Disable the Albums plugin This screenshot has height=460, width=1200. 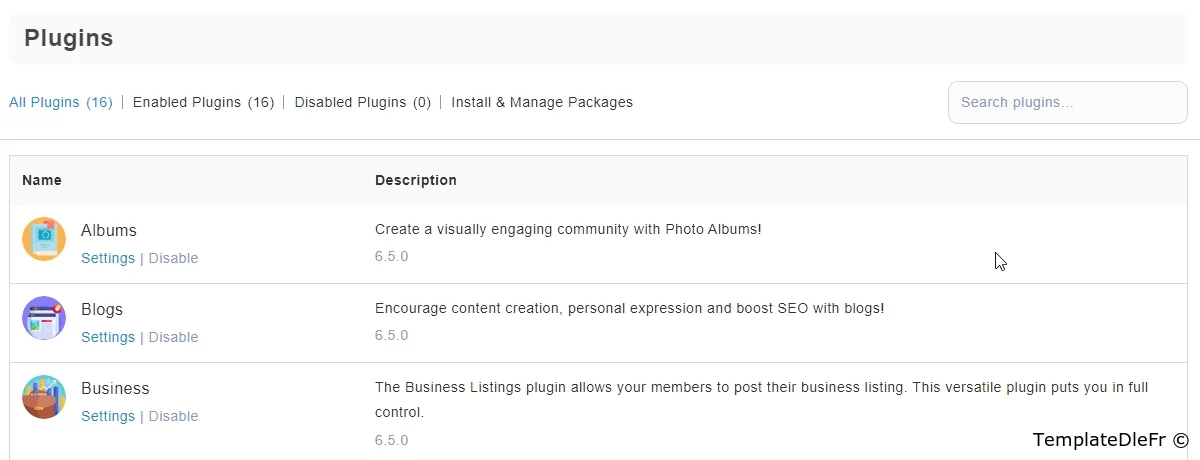pyautogui.click(x=173, y=258)
